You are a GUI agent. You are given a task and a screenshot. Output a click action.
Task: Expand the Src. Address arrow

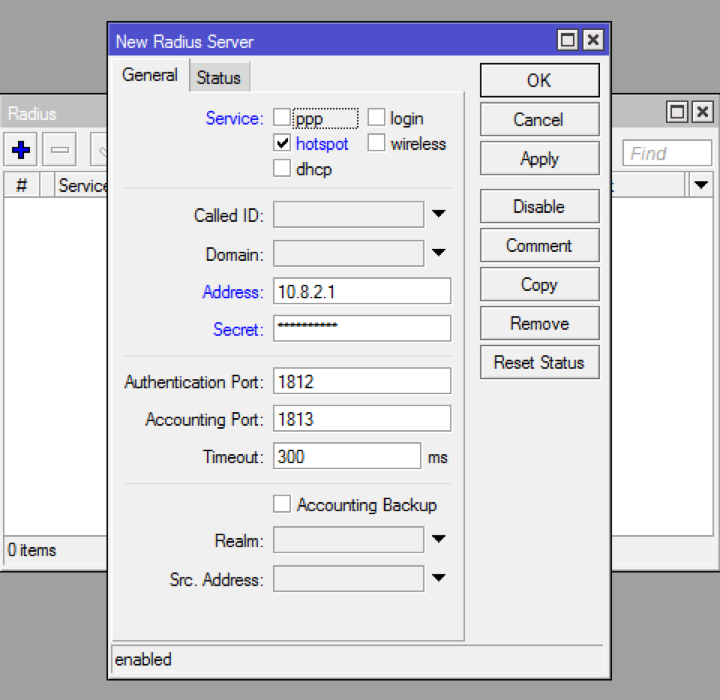[x=438, y=578]
